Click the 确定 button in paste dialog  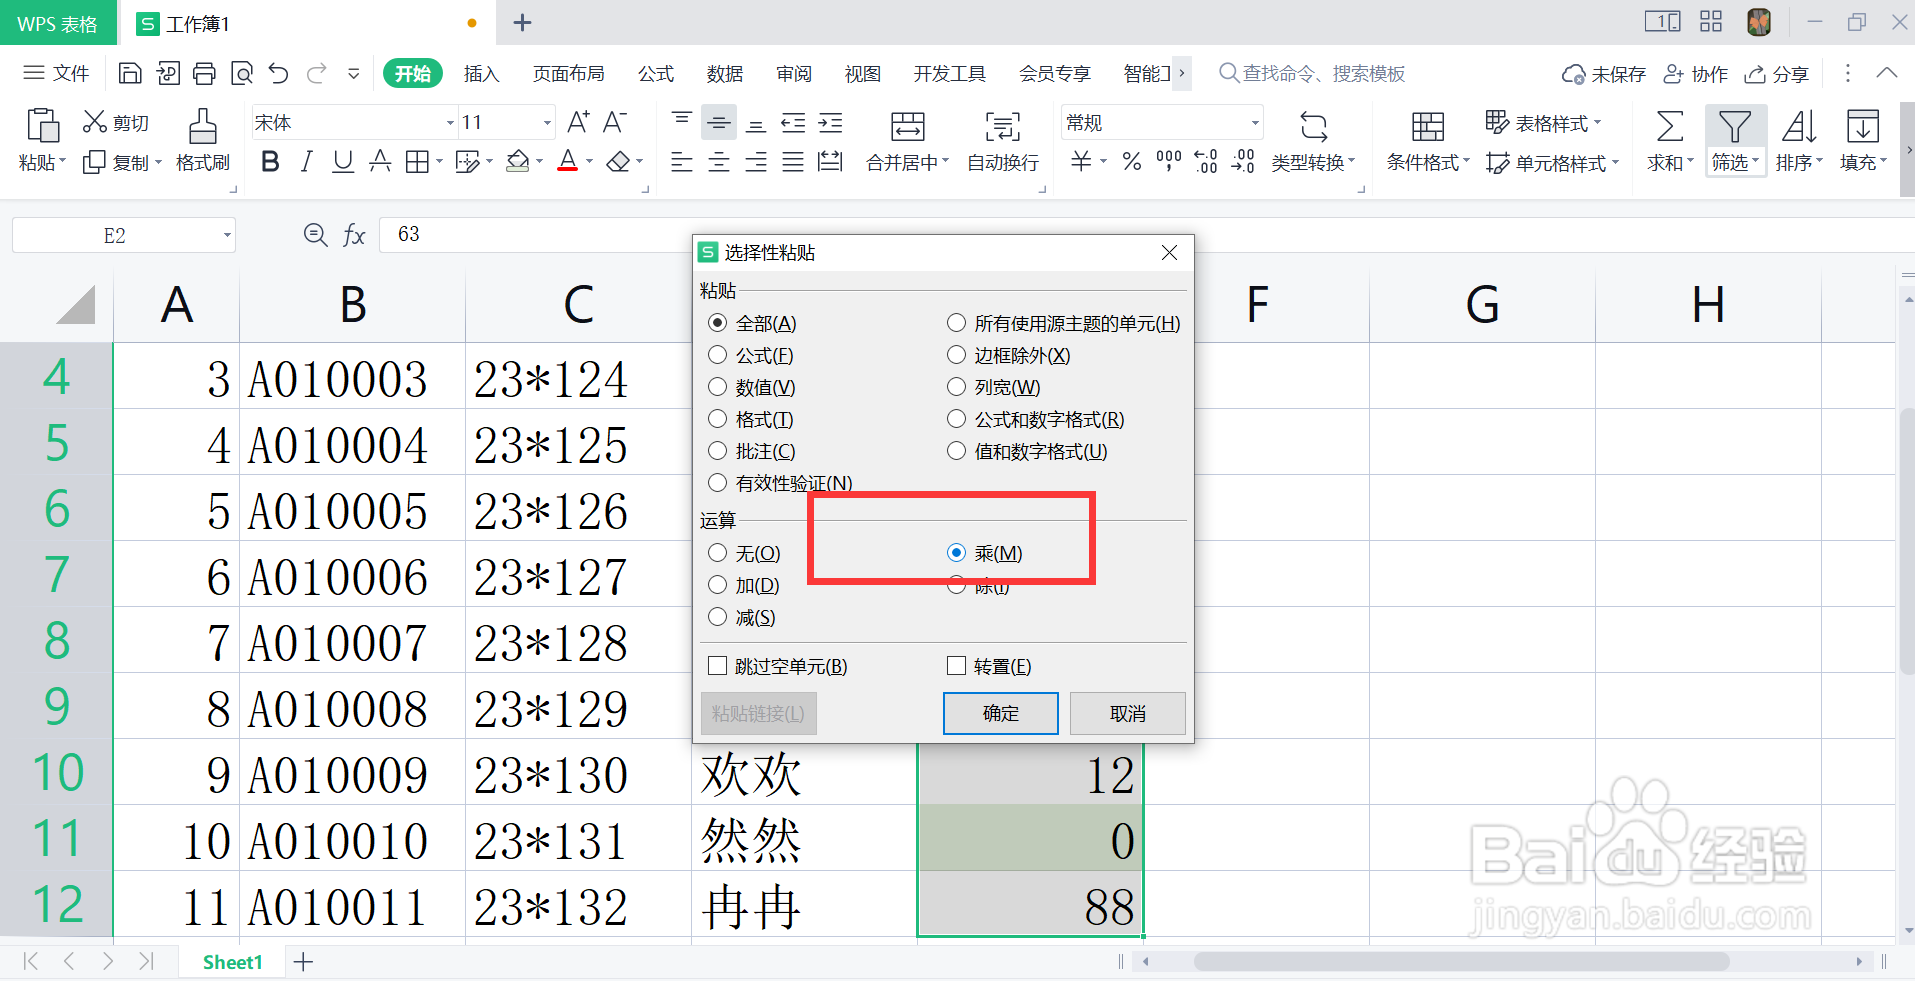(x=1000, y=713)
